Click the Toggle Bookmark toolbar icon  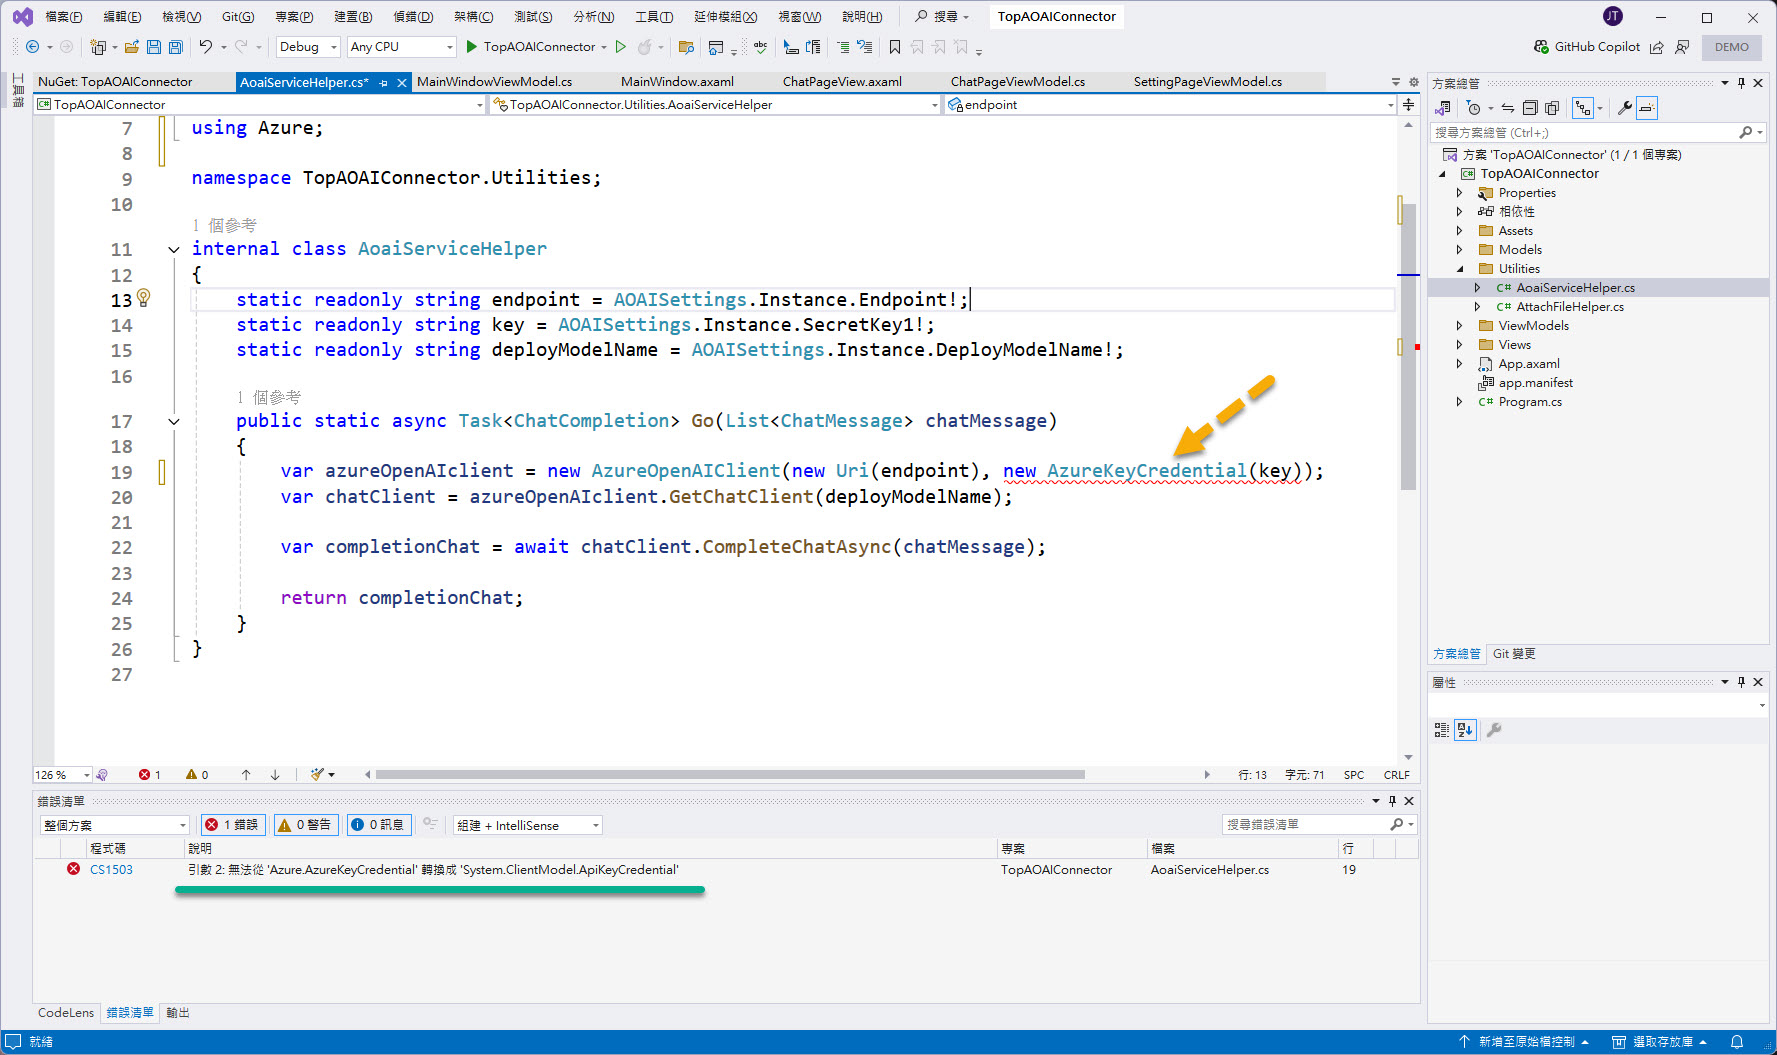click(x=895, y=47)
